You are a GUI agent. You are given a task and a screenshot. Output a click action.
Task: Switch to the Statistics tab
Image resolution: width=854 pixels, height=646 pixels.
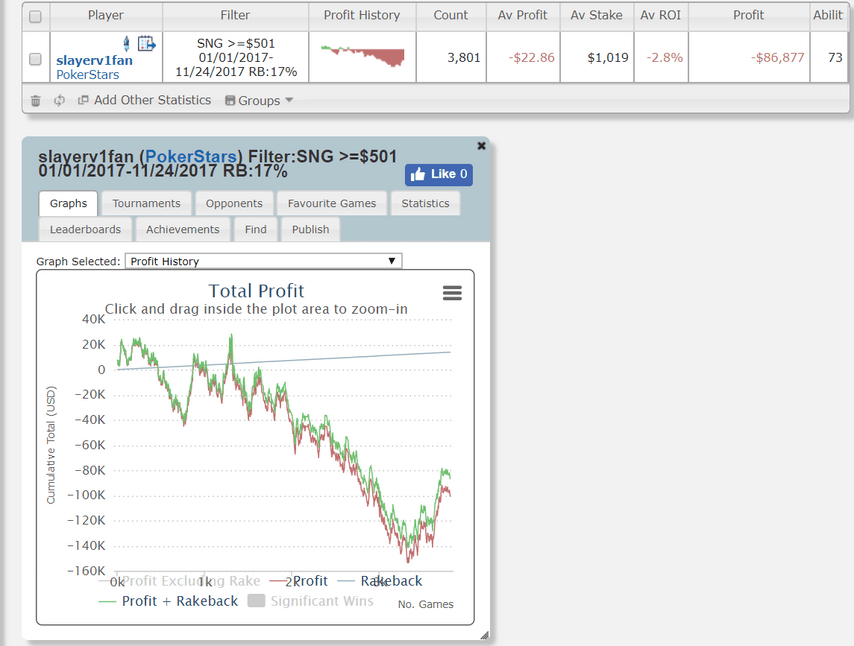tap(425, 203)
